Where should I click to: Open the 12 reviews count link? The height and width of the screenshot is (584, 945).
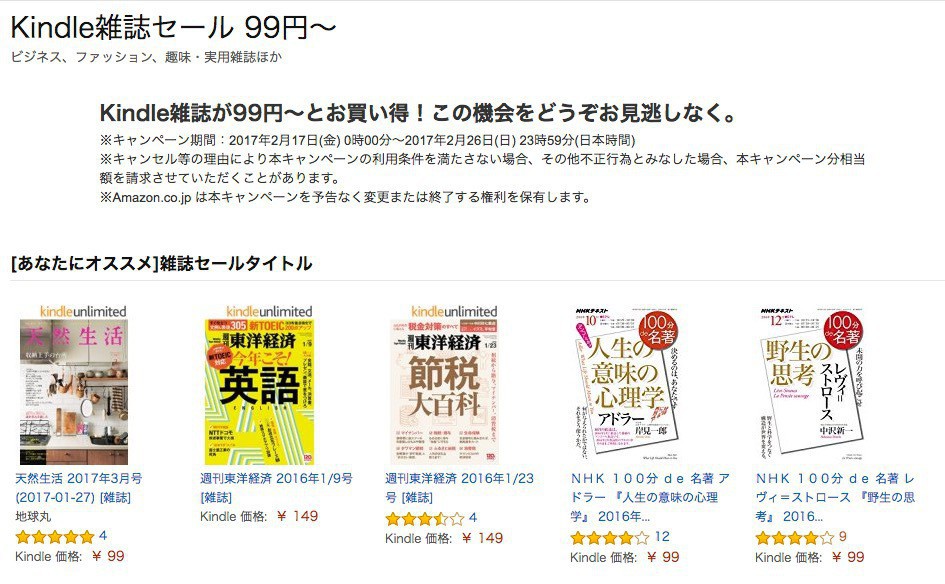(662, 537)
